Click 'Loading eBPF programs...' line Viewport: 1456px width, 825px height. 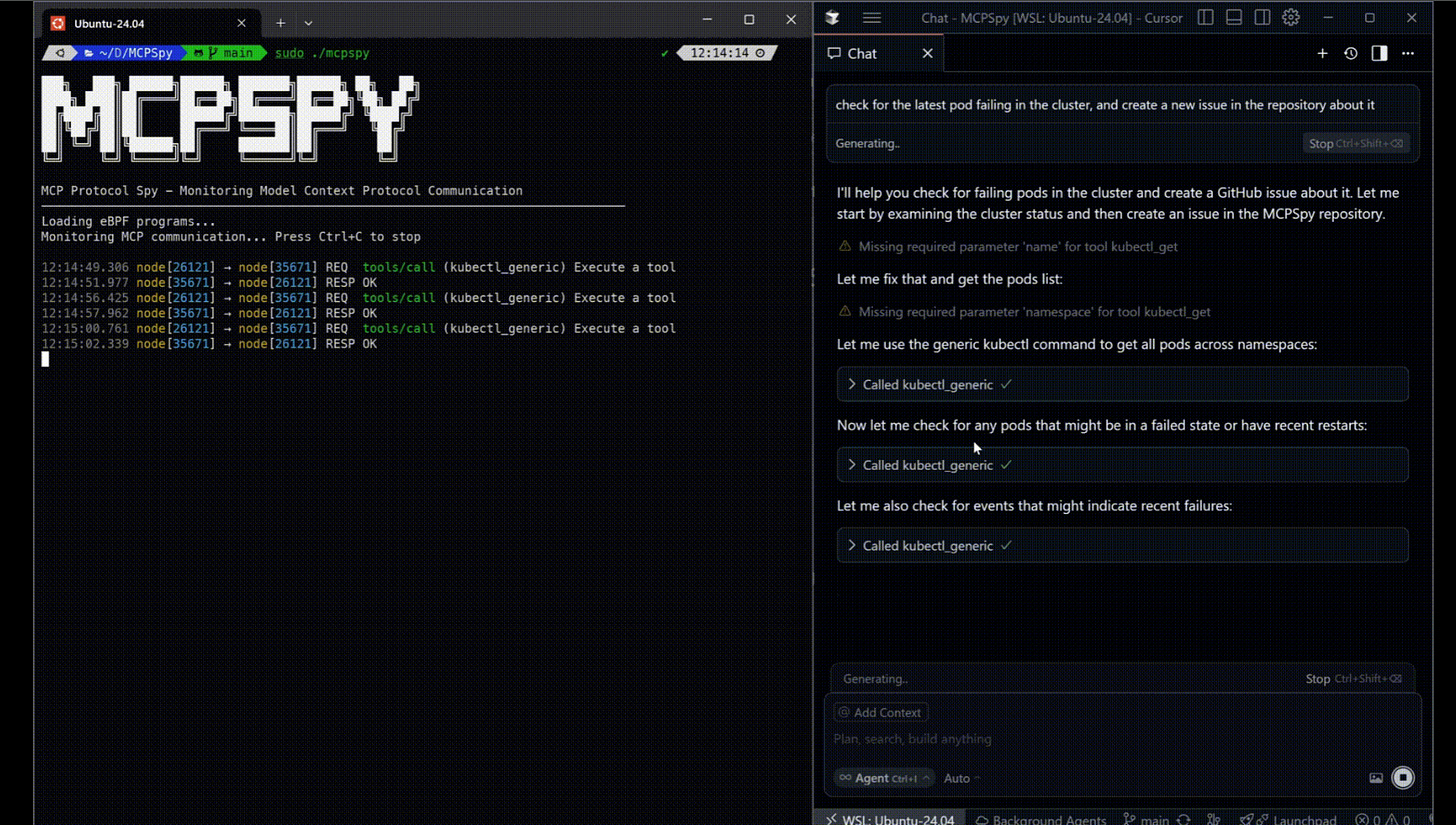coord(128,222)
